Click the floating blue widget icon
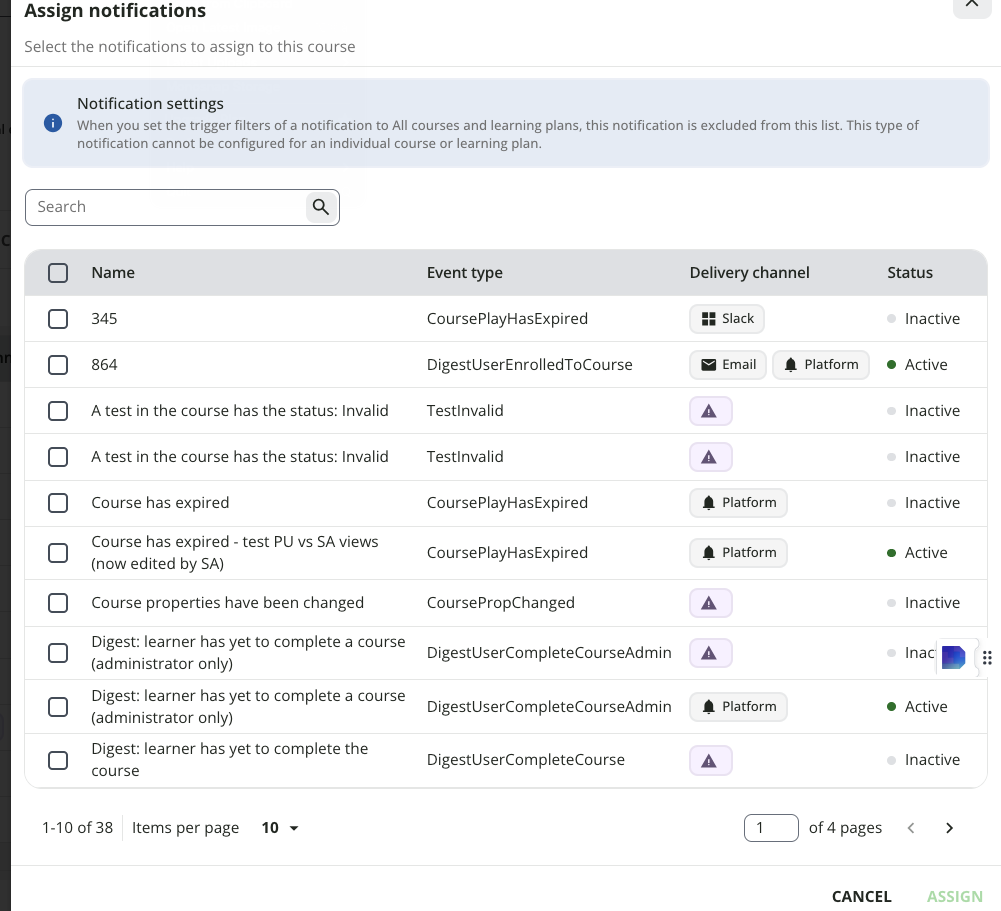The width and height of the screenshot is (1001, 911). pos(953,657)
